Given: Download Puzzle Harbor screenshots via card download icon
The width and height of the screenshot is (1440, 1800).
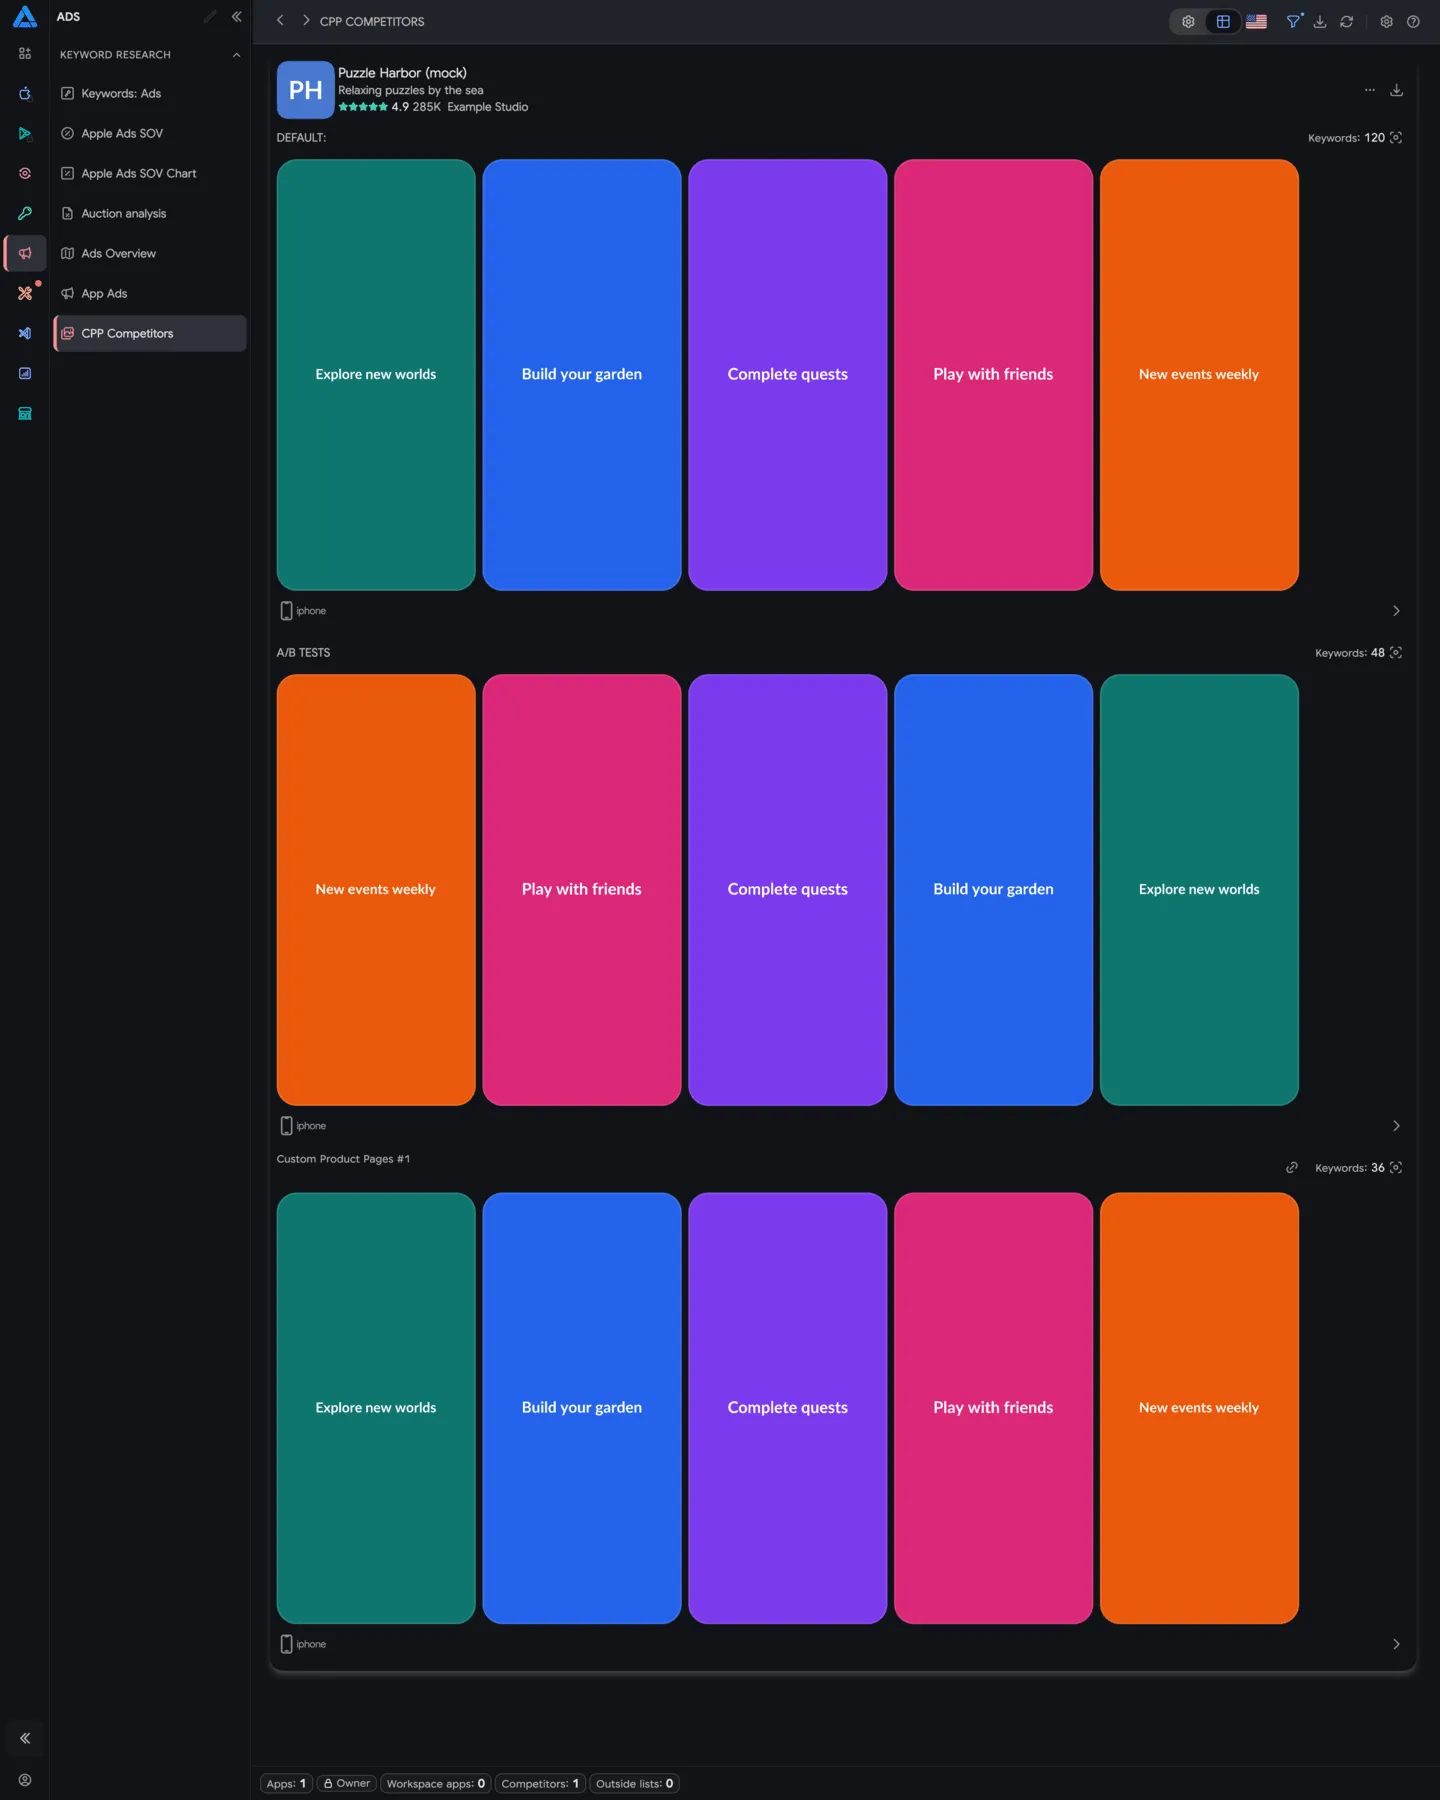Looking at the screenshot, I should point(1397,90).
